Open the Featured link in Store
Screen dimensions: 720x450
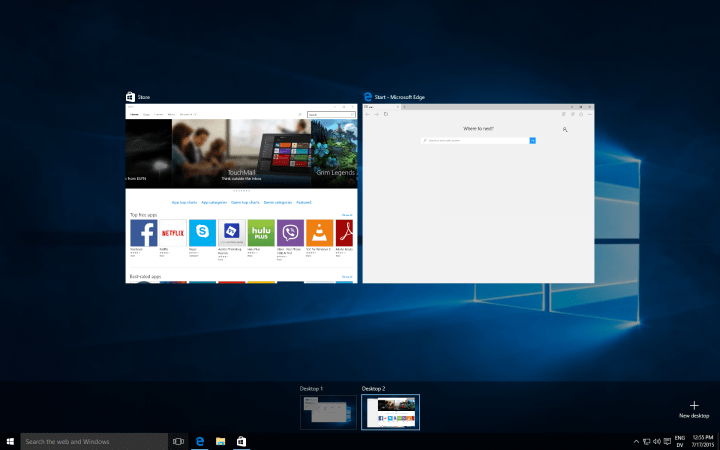[x=304, y=202]
